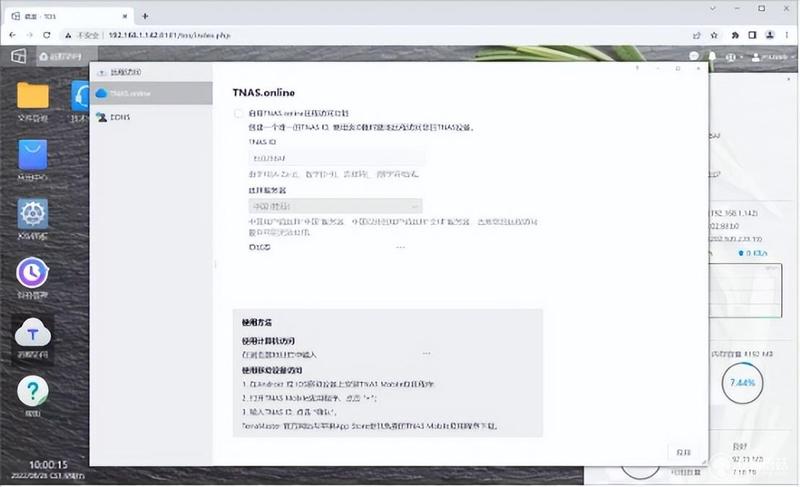Open the purple clock backup desktop icon
Viewport: 800px width, 487px height.
click(x=32, y=273)
